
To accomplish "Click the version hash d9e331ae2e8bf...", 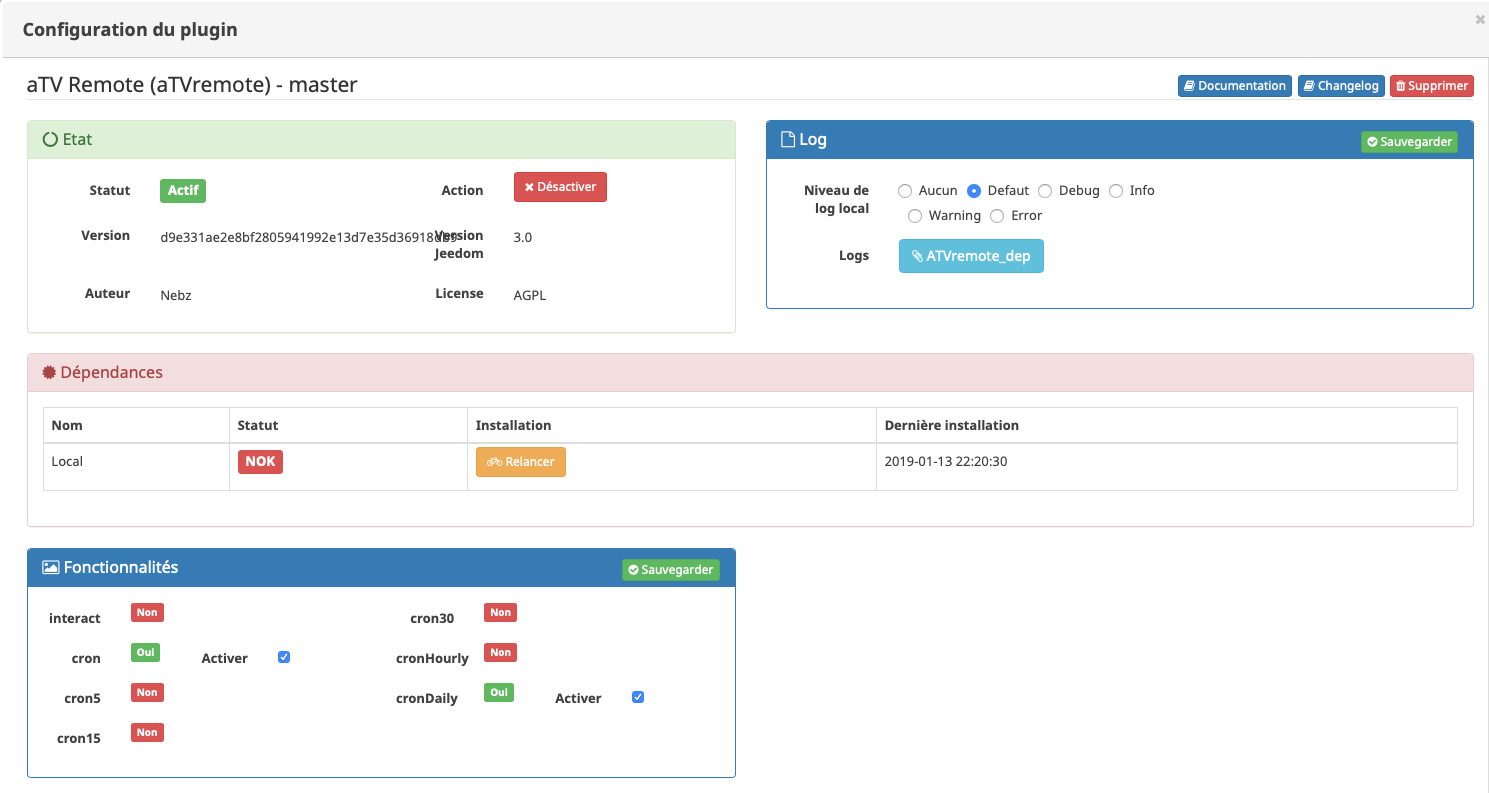I will click(308, 238).
